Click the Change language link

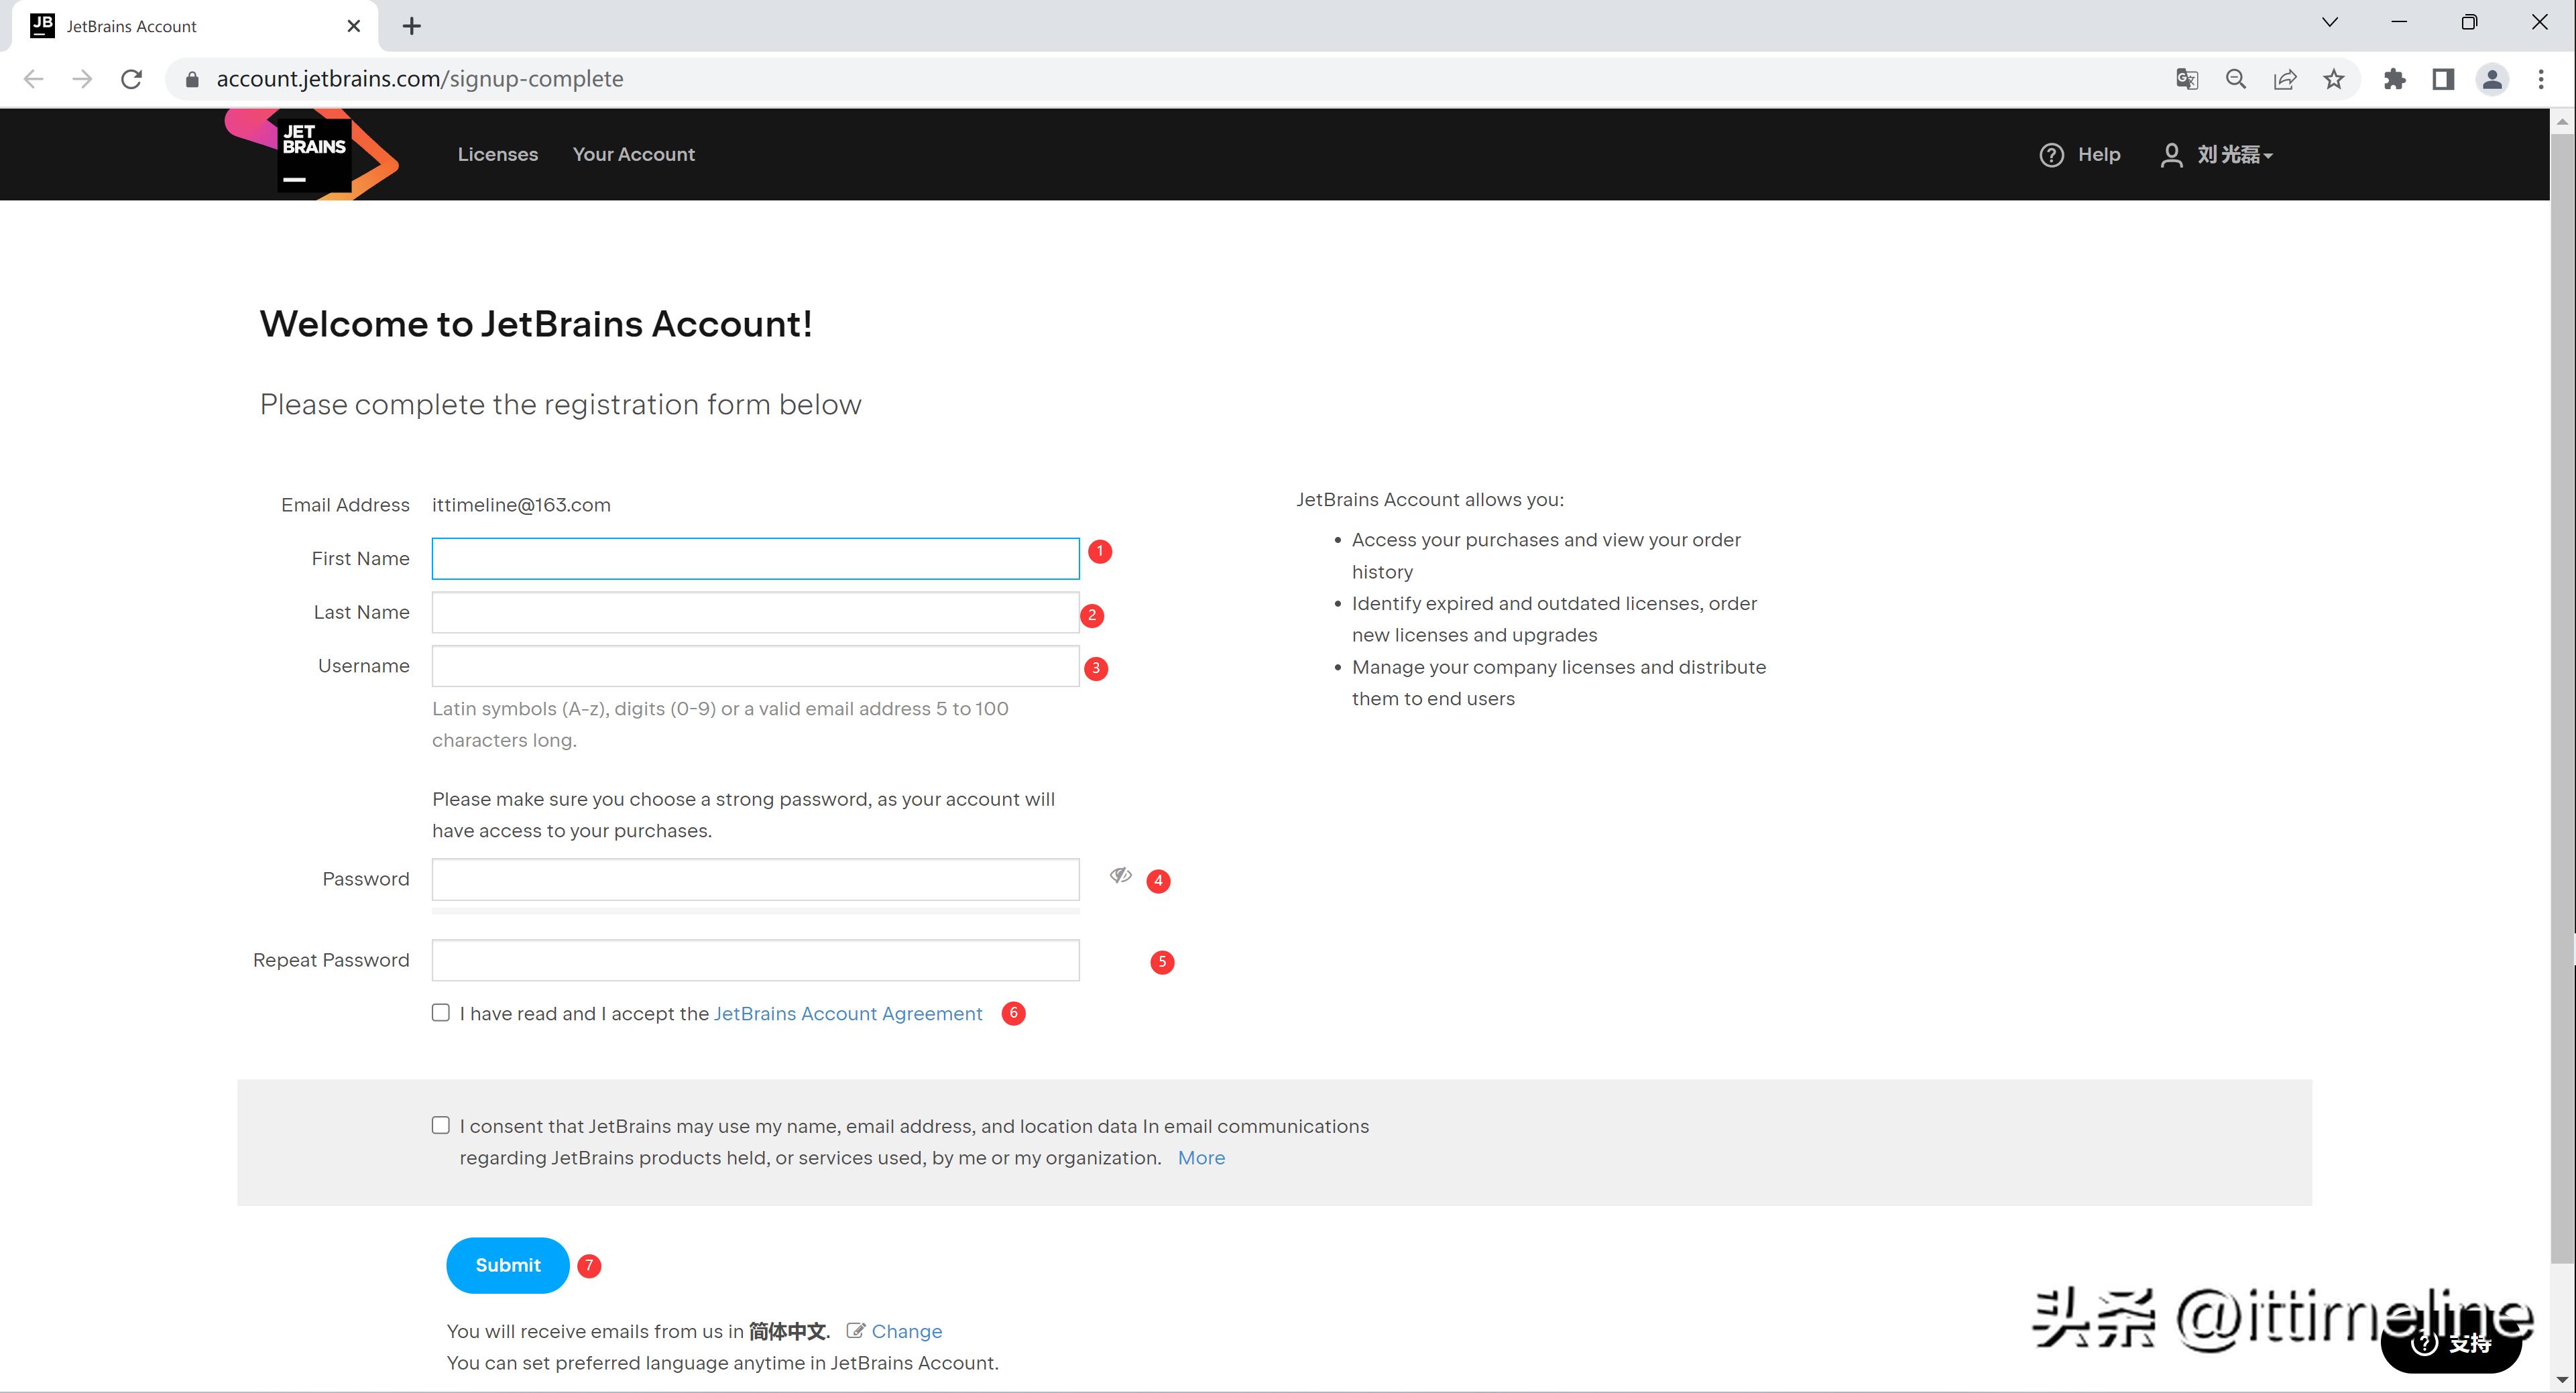point(907,1331)
